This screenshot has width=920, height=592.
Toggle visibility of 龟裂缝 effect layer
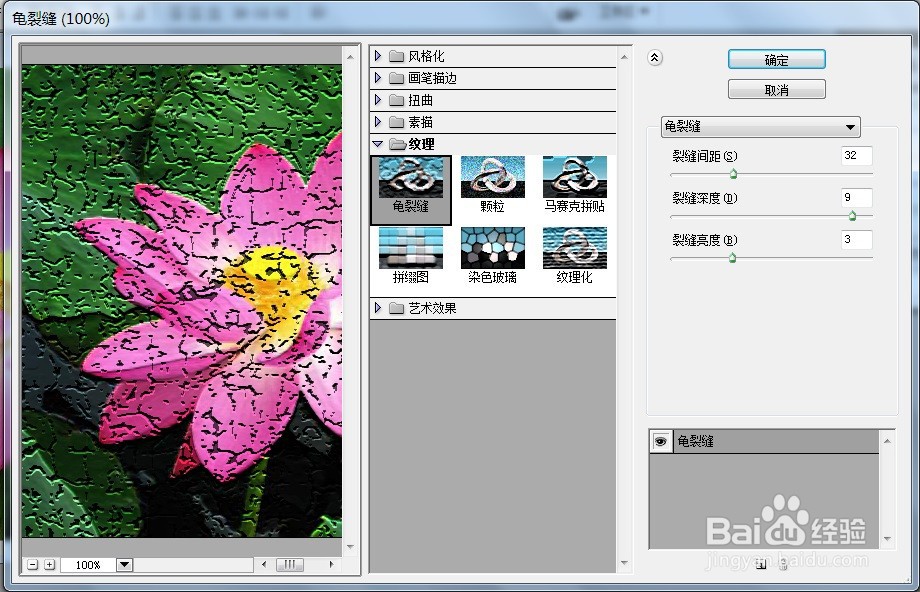[661, 441]
